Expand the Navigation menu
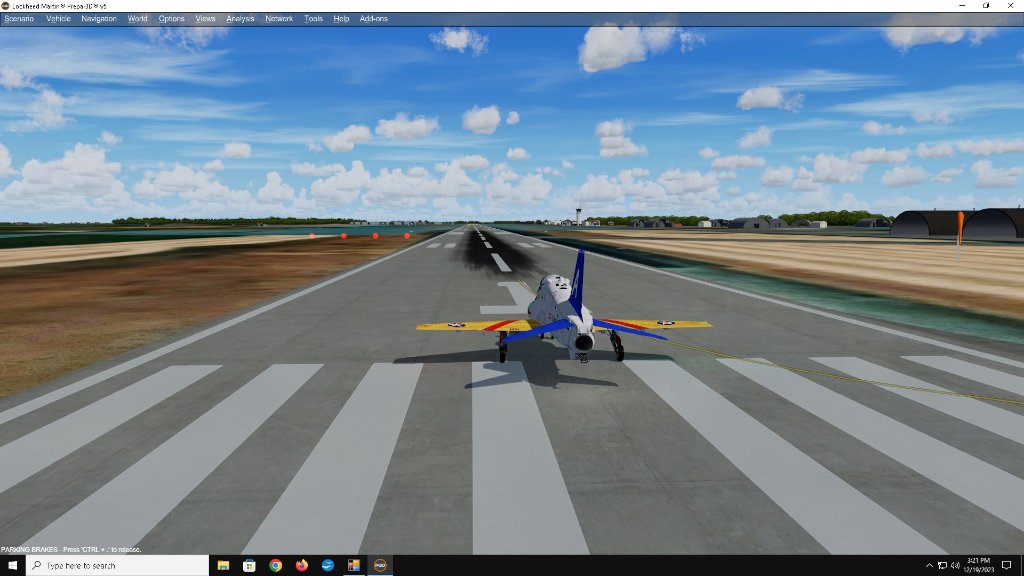1024x576 pixels. point(99,18)
